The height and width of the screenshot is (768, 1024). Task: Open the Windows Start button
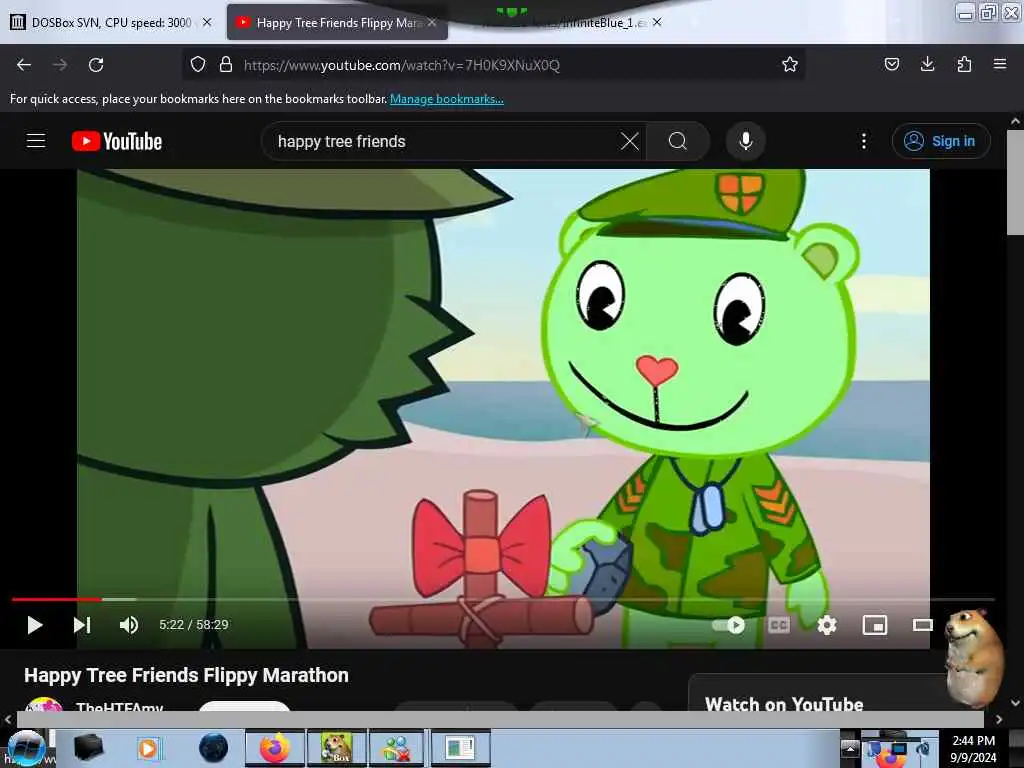coord(25,748)
